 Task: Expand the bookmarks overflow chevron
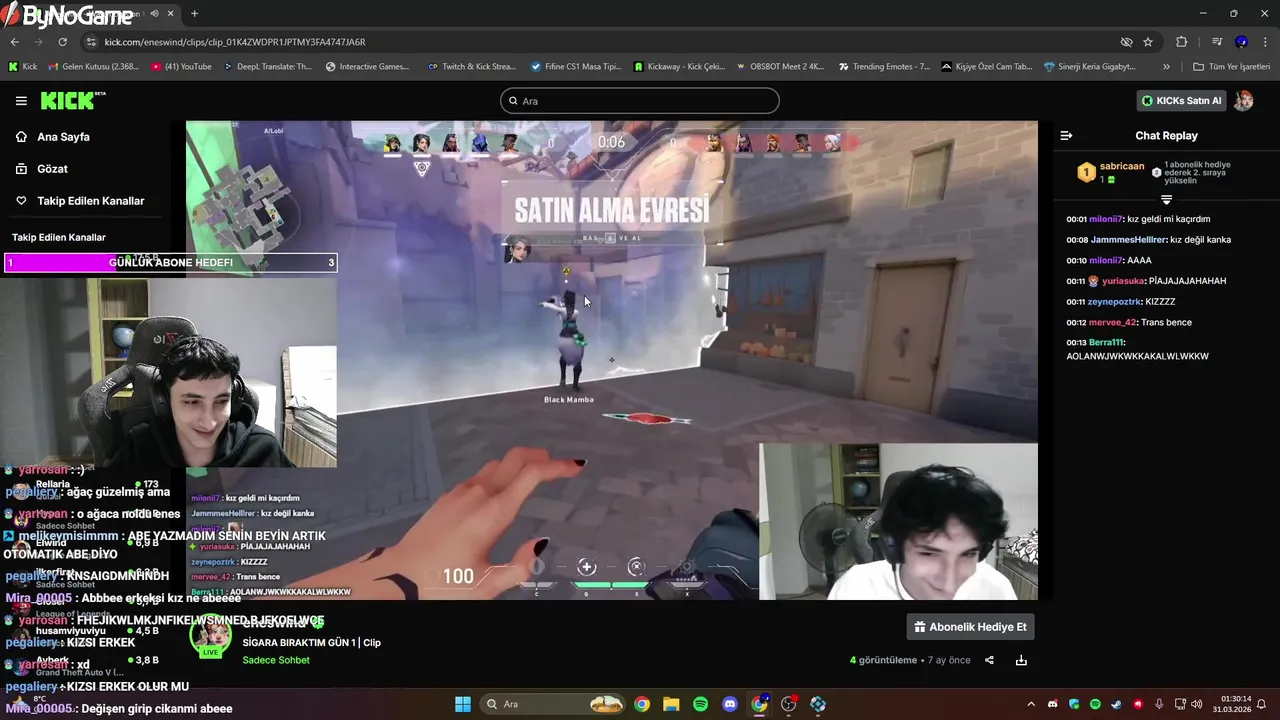[x=1166, y=67]
